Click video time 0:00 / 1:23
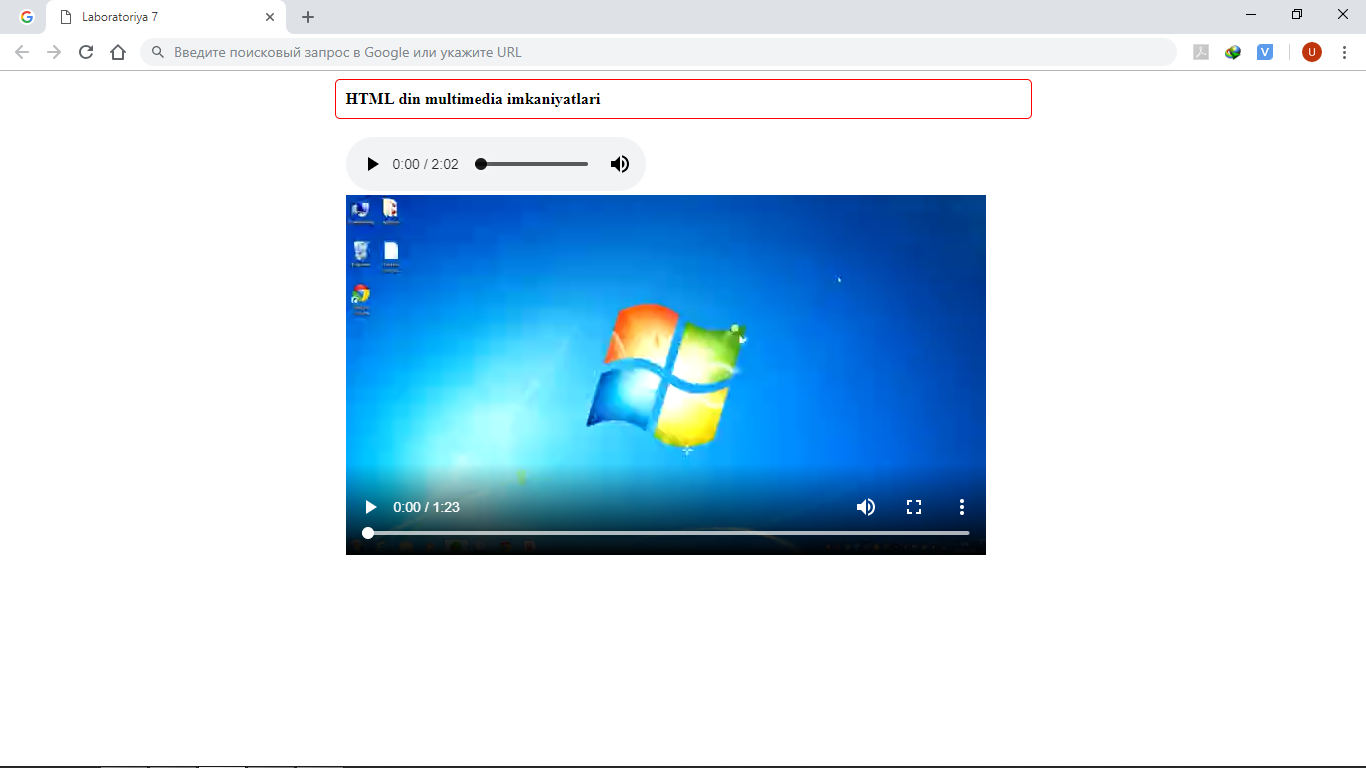 pos(427,507)
